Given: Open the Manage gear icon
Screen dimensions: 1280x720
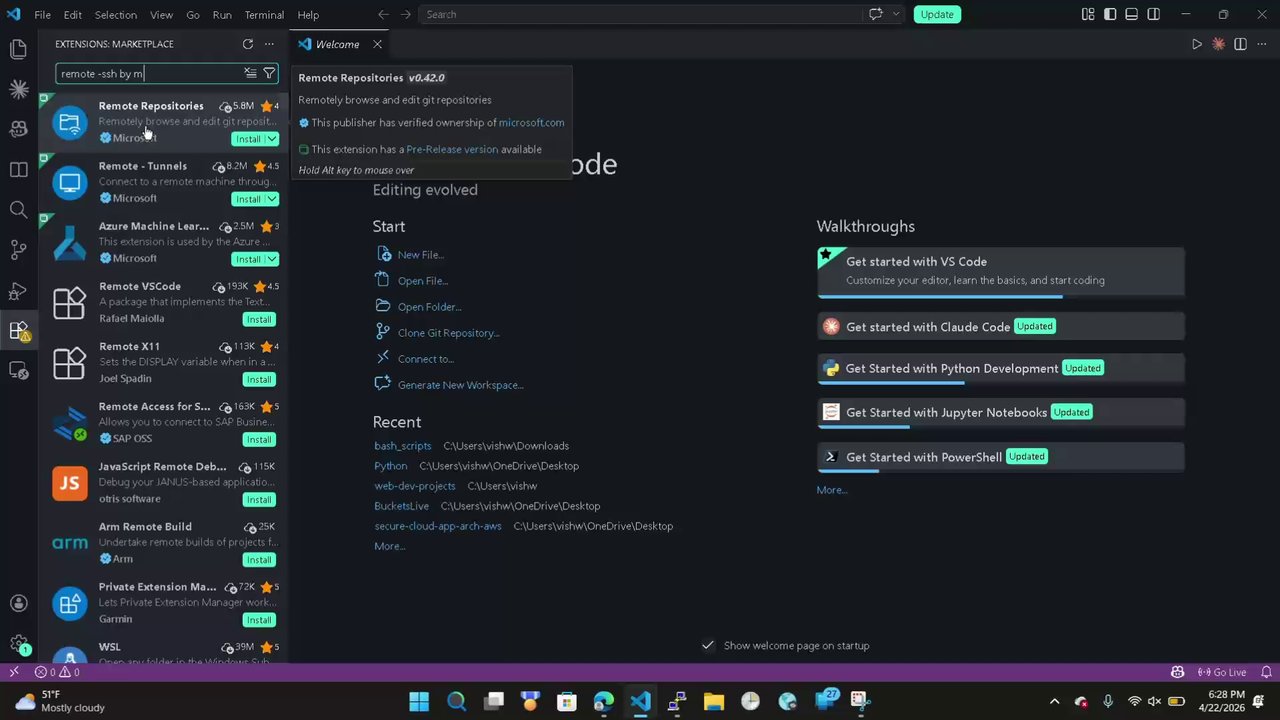Looking at the screenshot, I should (x=18, y=644).
